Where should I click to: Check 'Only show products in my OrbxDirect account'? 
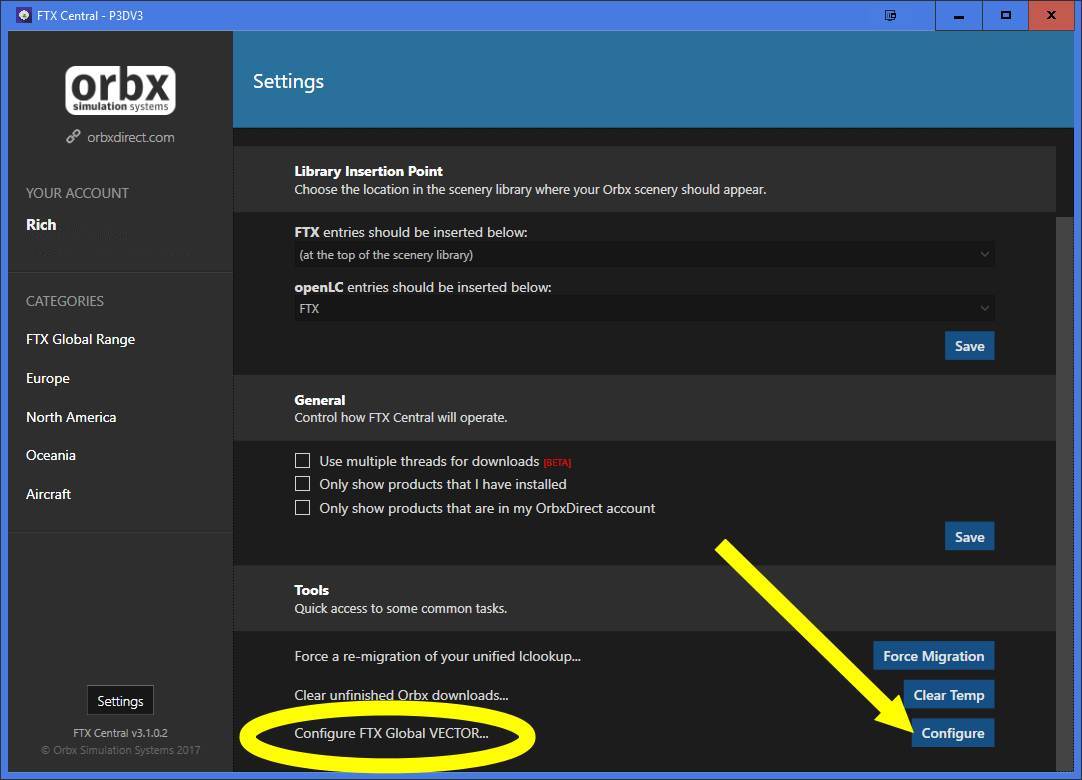[x=302, y=508]
